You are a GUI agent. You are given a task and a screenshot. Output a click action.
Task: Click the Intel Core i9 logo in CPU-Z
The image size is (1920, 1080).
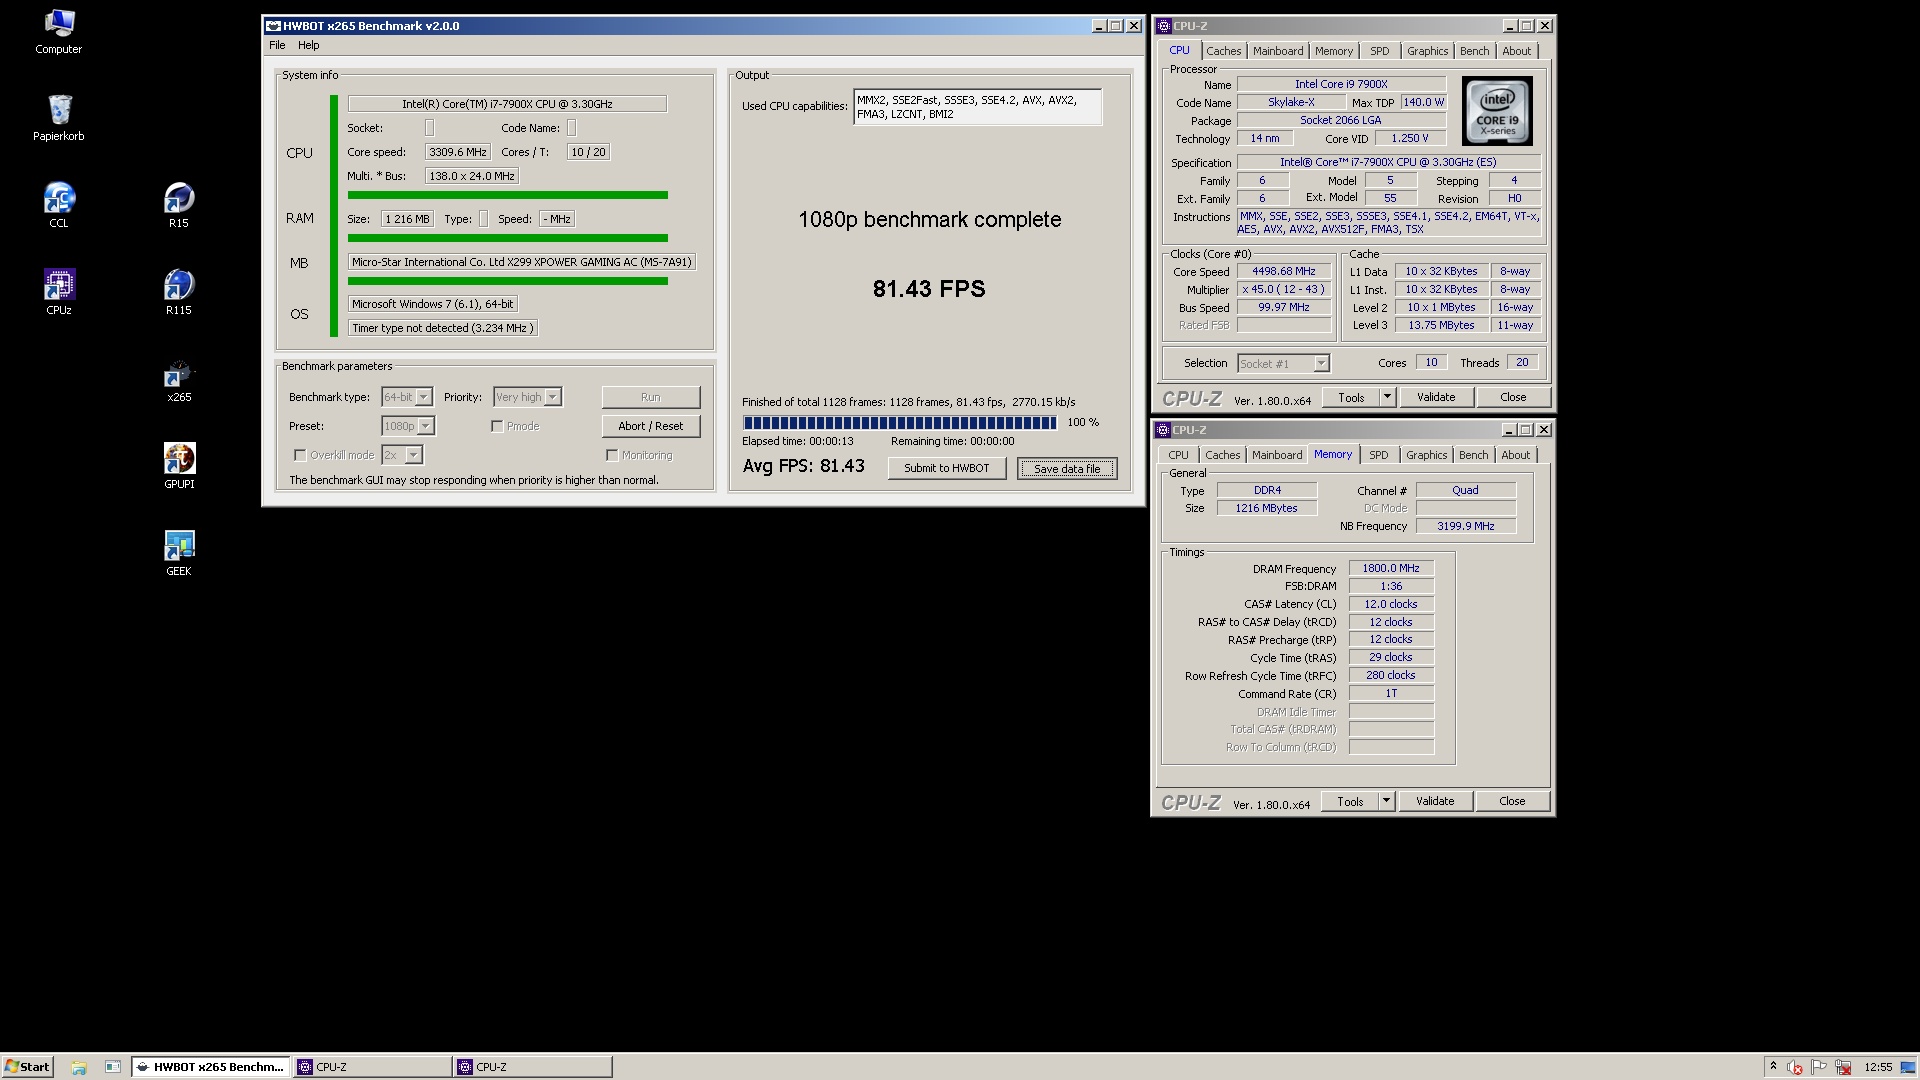(x=1497, y=111)
